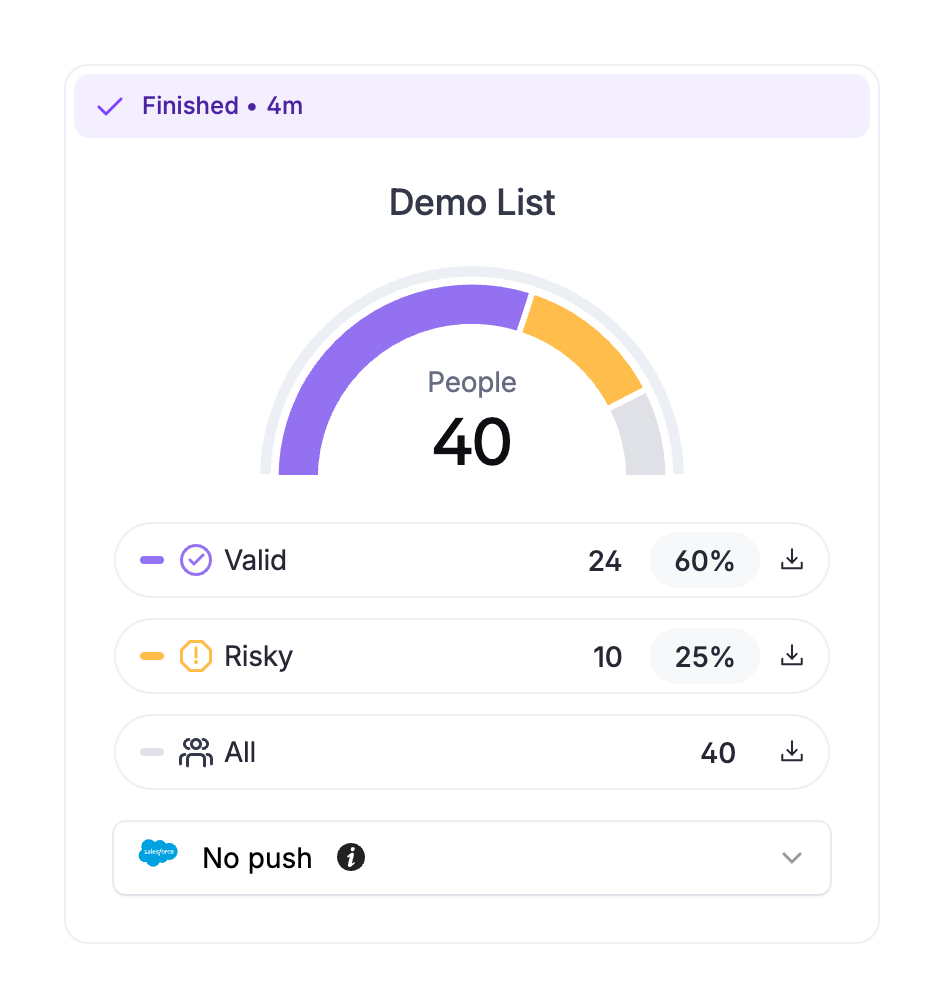The height and width of the screenshot is (1008, 944).
Task: Click the download icon for Valid contacts
Action: (x=791, y=560)
